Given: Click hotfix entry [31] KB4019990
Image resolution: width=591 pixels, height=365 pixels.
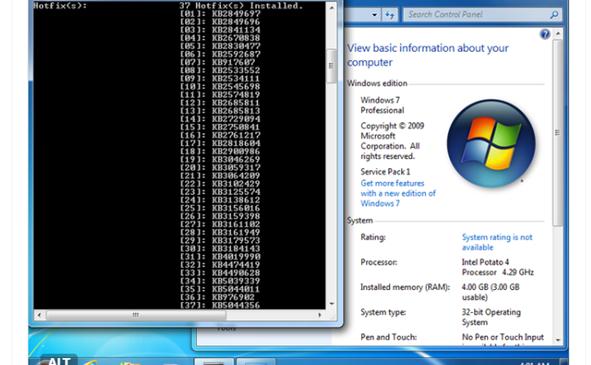Looking at the screenshot, I should point(220,257).
